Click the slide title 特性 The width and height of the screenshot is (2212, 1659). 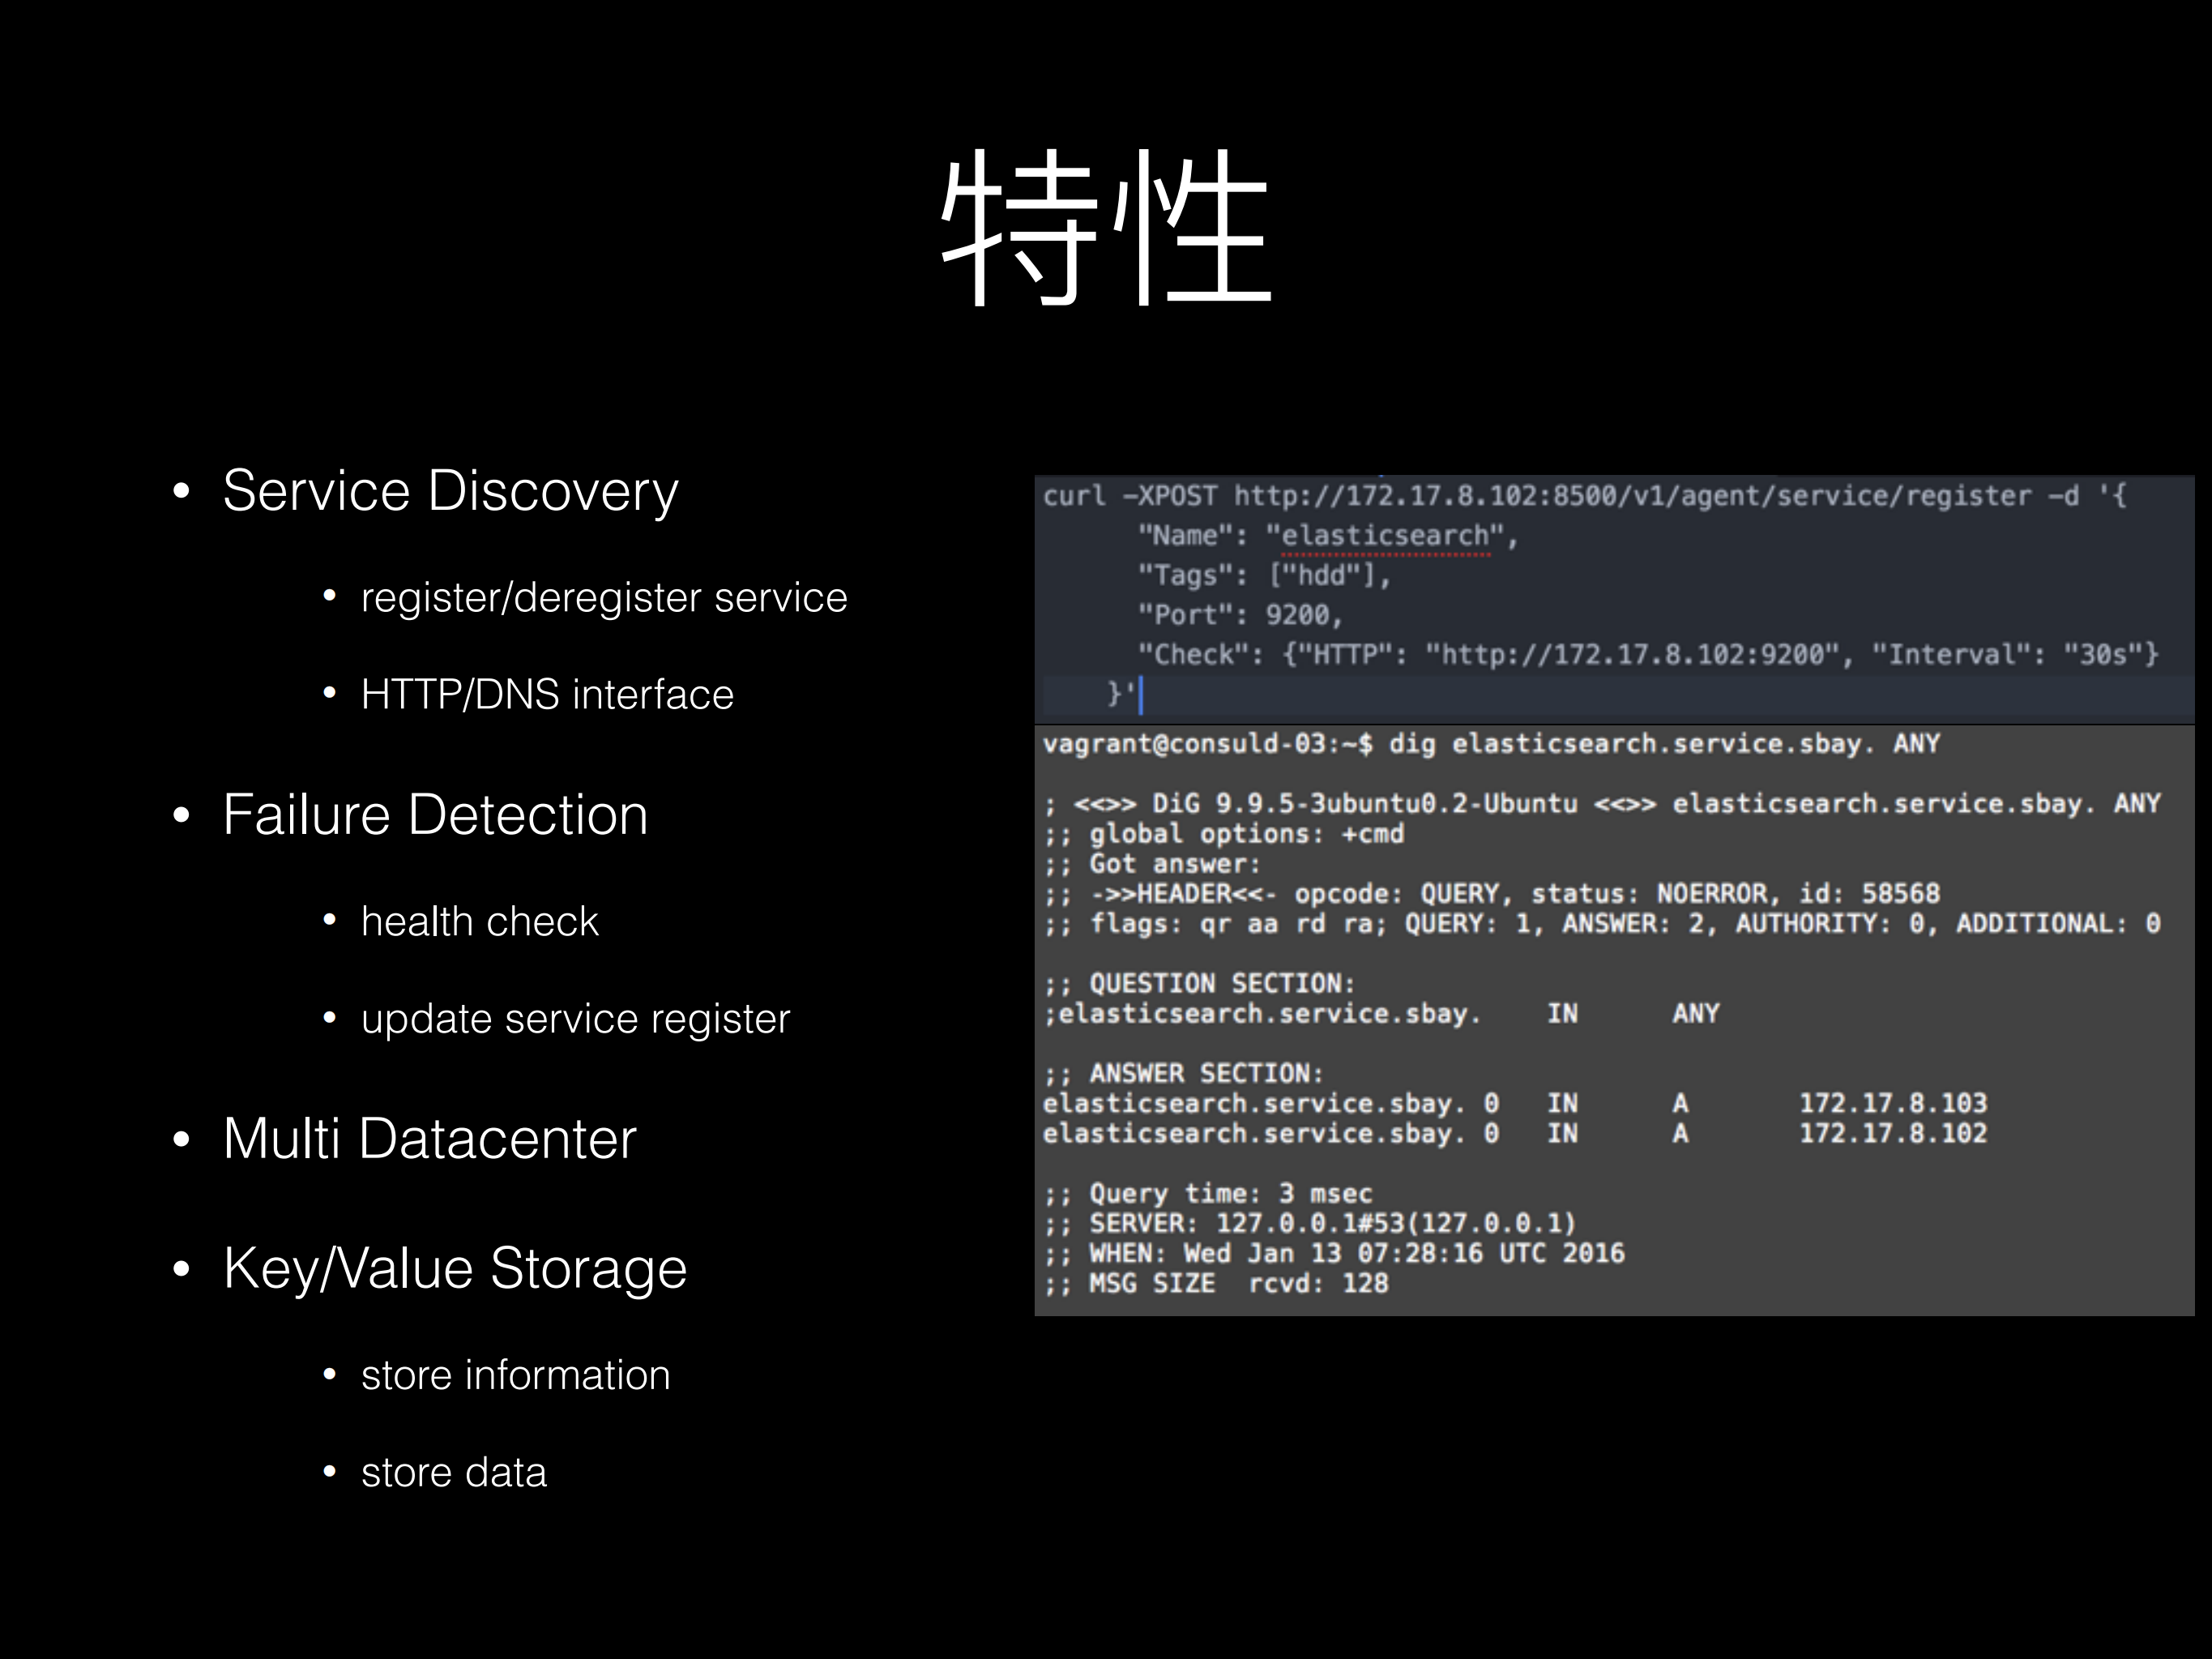1105,228
